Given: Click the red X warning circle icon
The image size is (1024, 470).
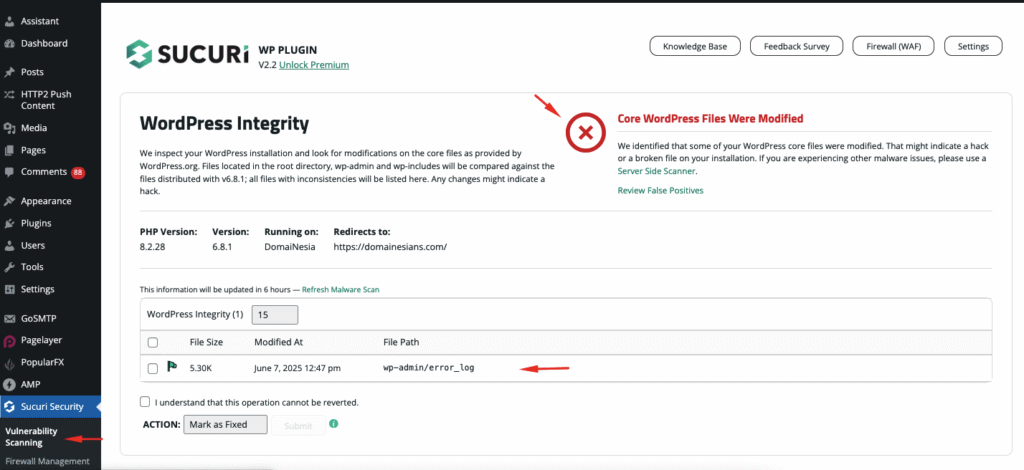Looking at the screenshot, I should (x=586, y=133).
